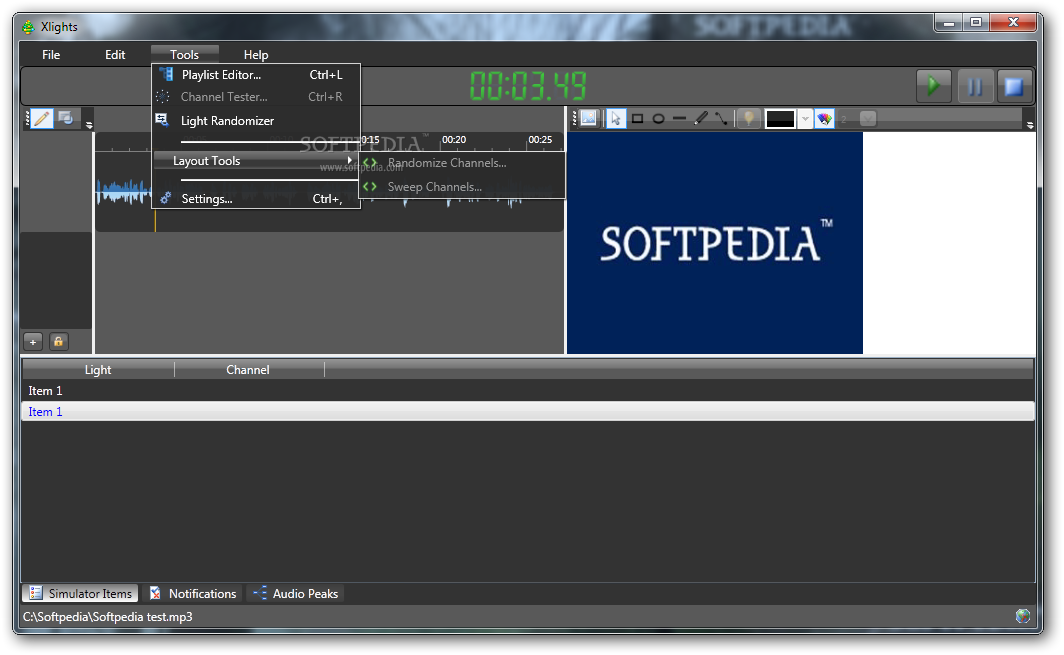
Task: Click the Xlights title bar app icon
Action: coord(28,27)
